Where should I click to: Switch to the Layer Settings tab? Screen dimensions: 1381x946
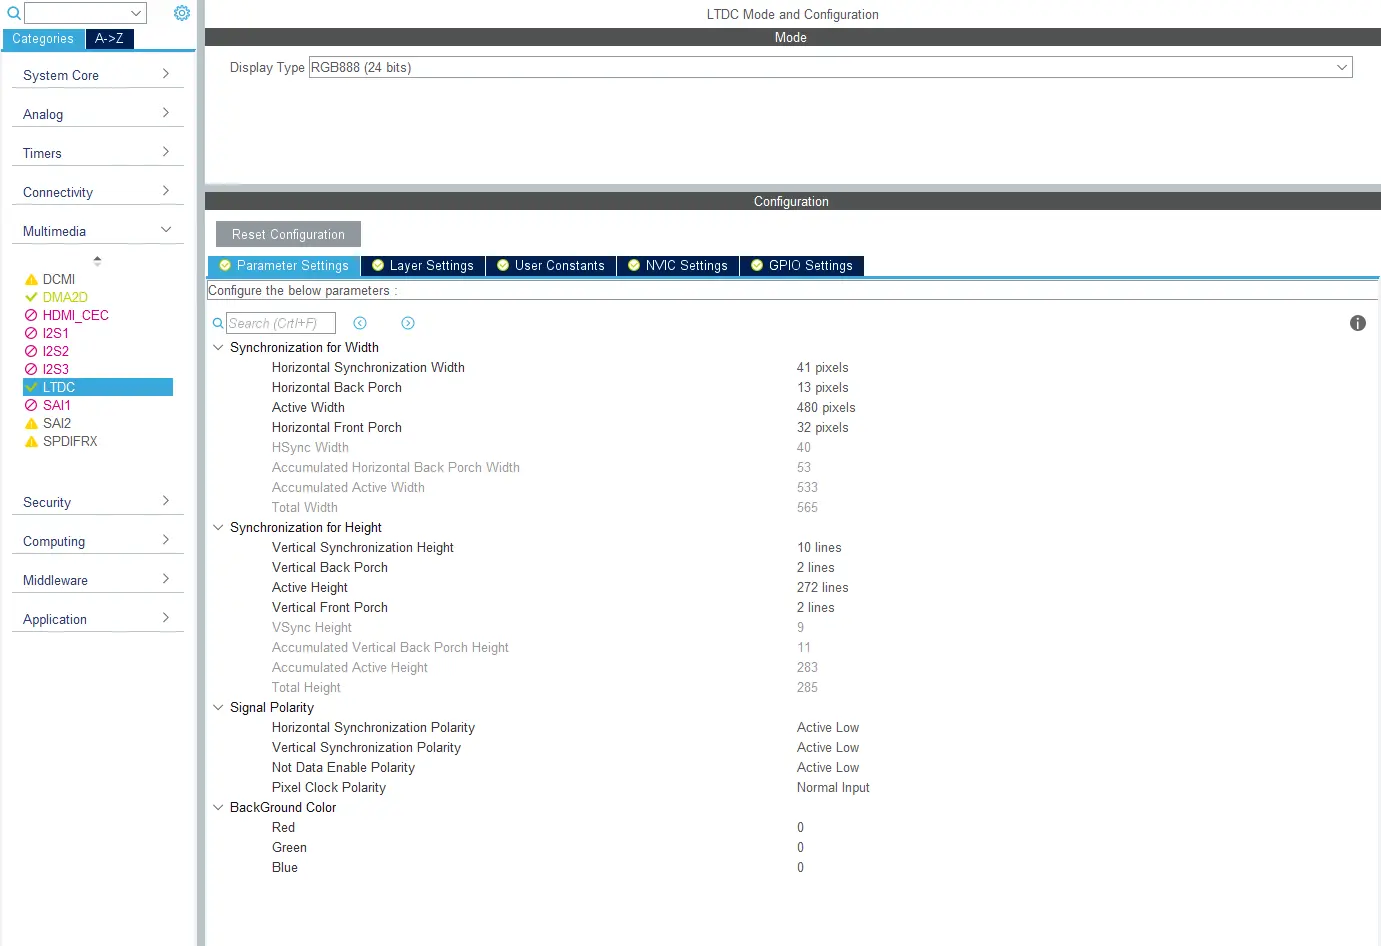tap(423, 265)
